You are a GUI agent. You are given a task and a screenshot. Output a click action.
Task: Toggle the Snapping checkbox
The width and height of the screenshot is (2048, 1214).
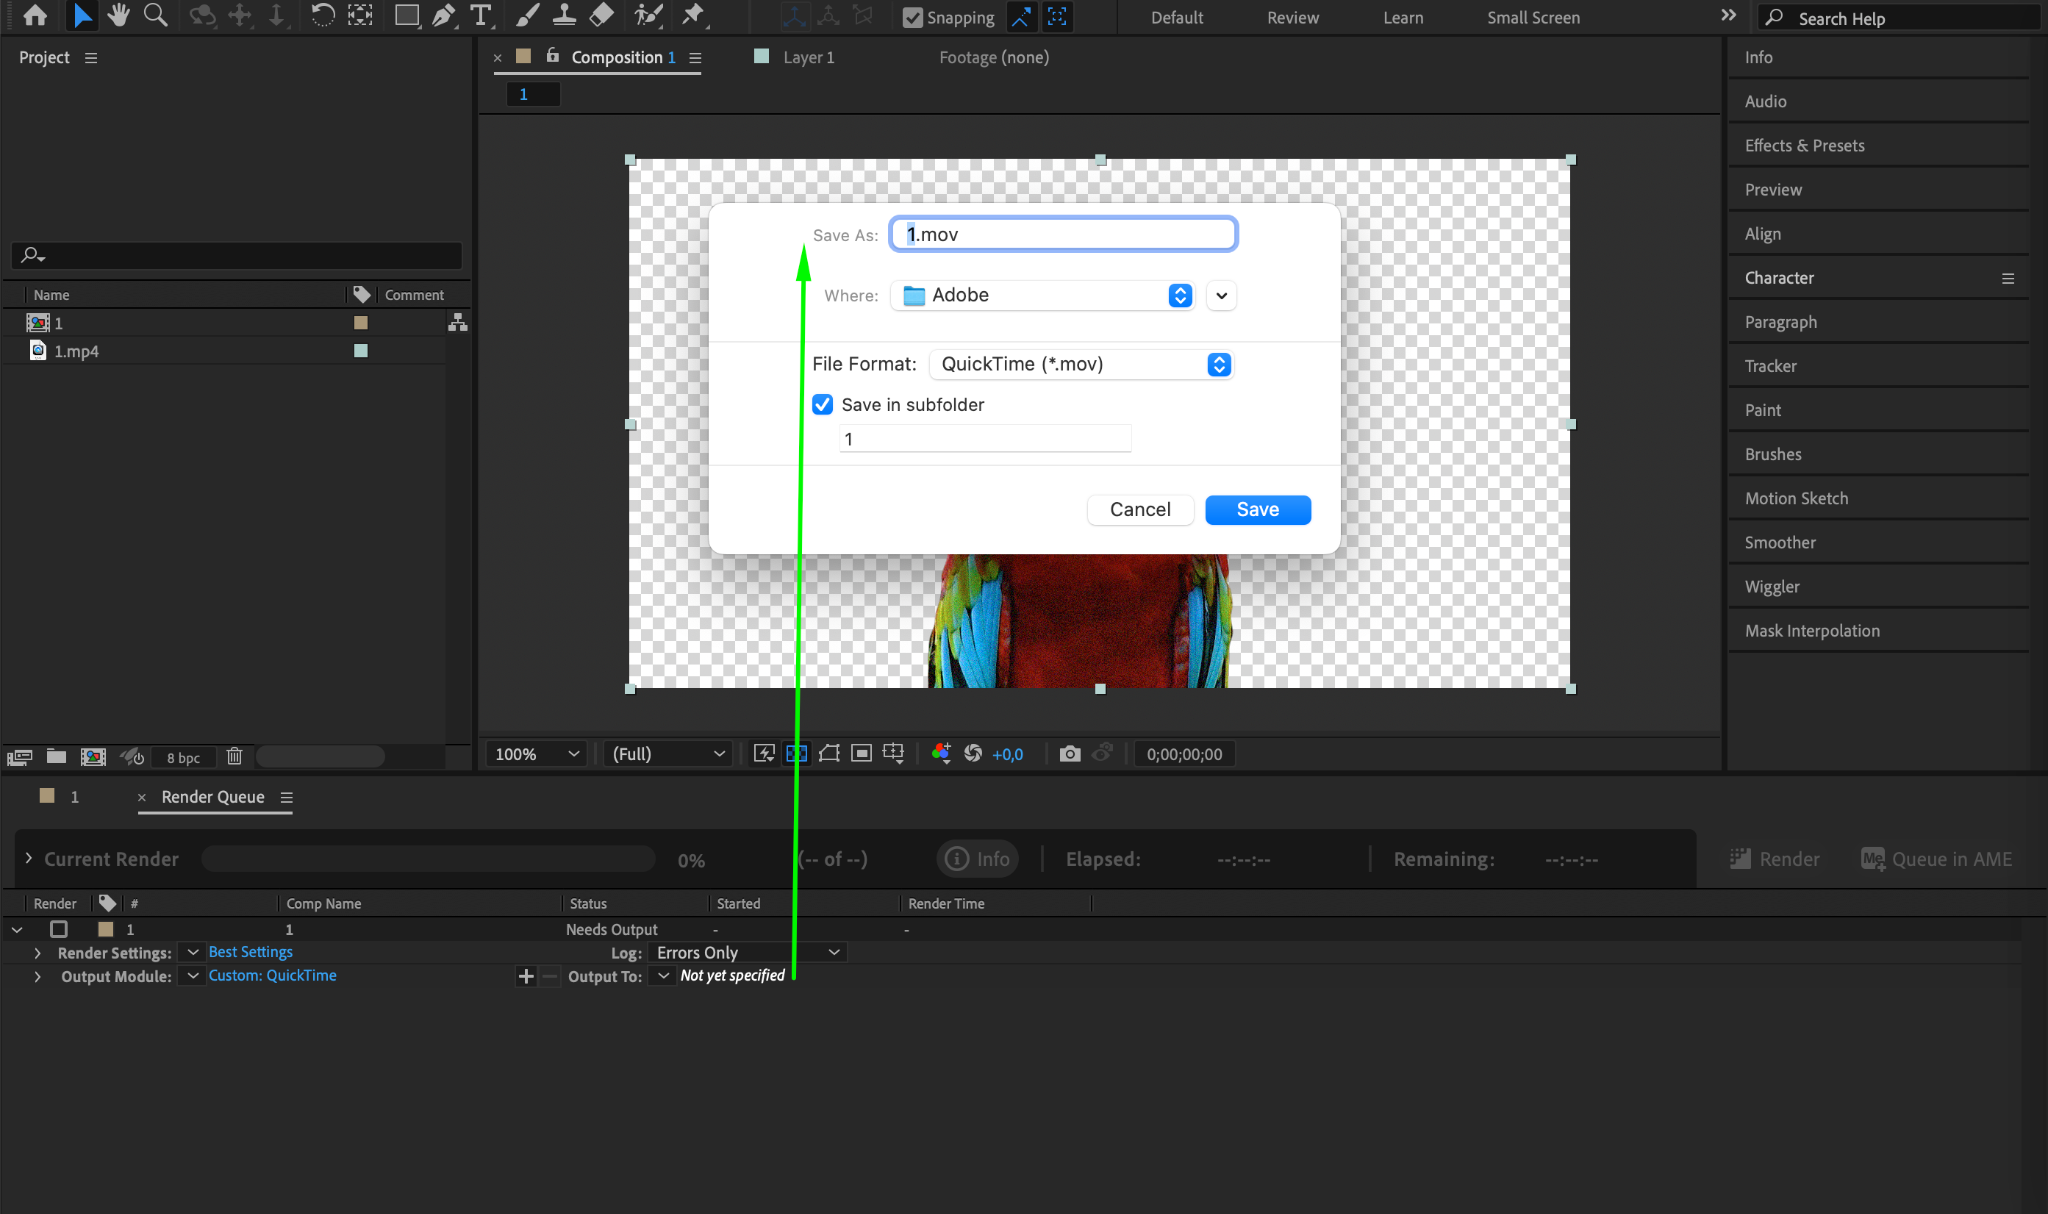(912, 17)
